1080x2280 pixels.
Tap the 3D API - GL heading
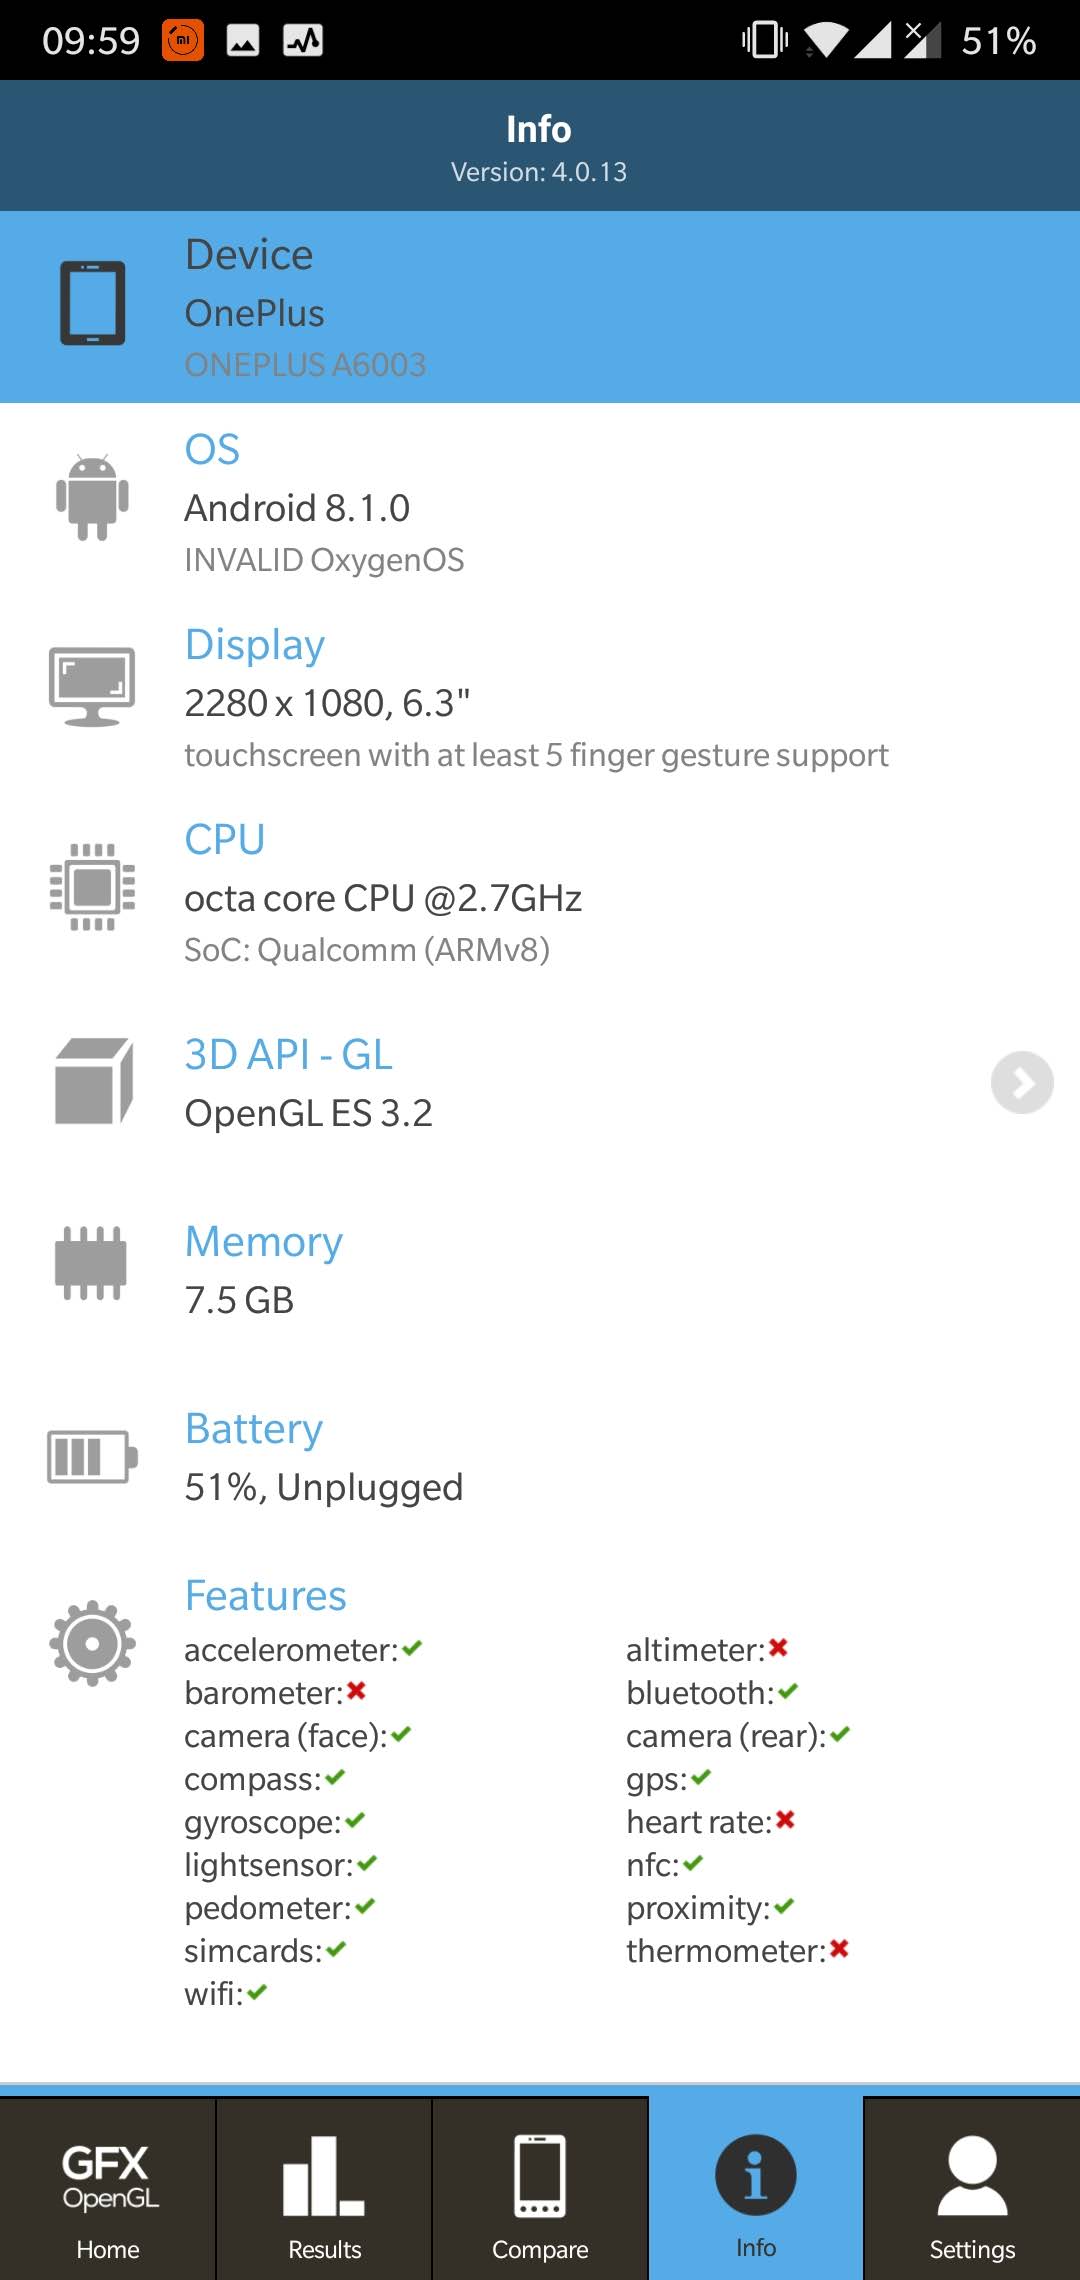click(x=289, y=1055)
